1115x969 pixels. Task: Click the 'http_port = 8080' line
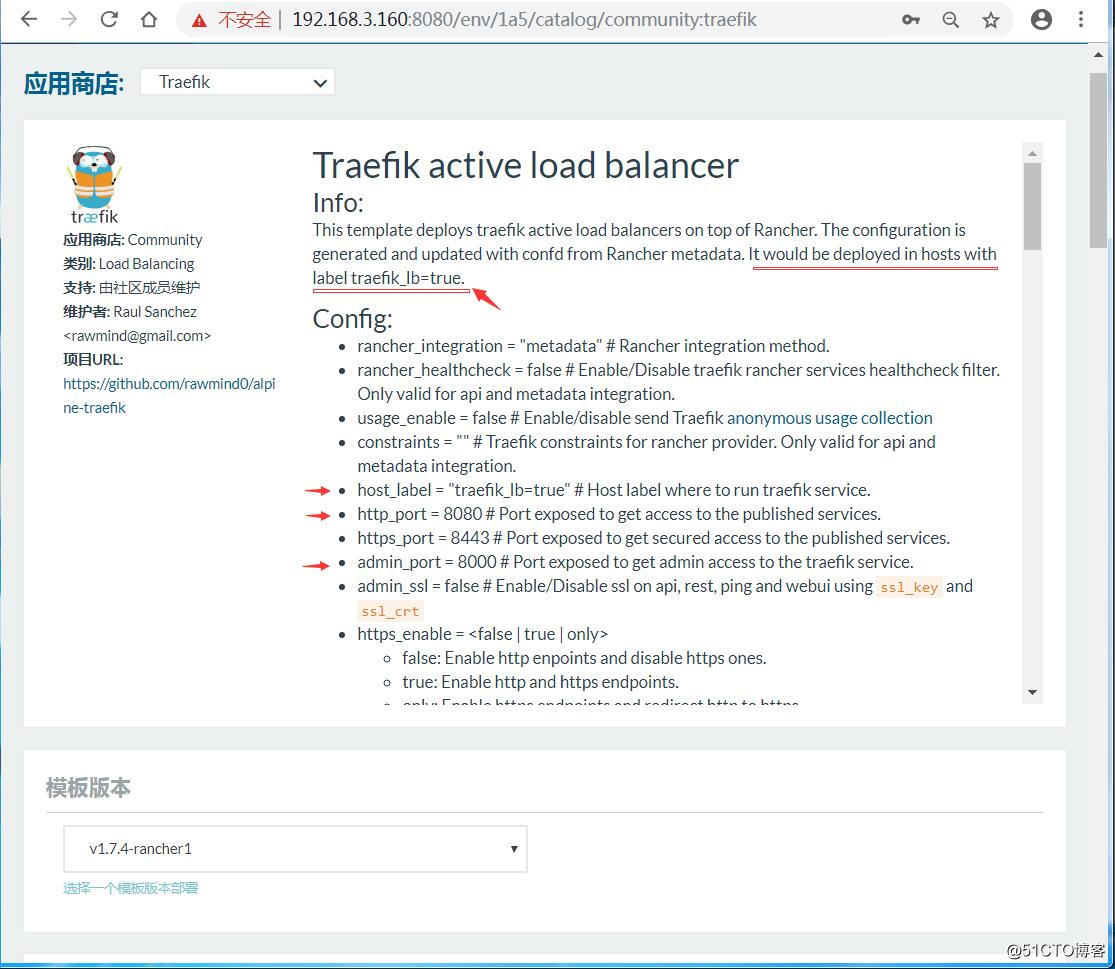619,514
